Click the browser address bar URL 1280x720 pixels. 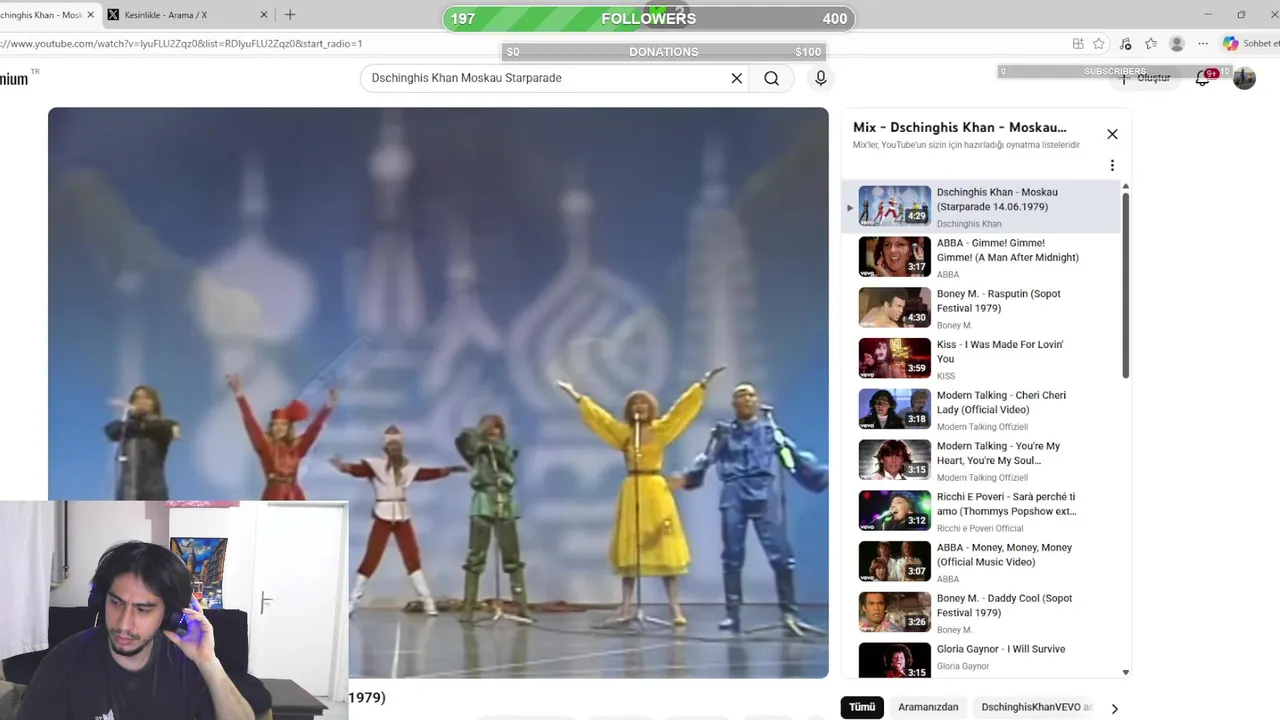pos(182,44)
